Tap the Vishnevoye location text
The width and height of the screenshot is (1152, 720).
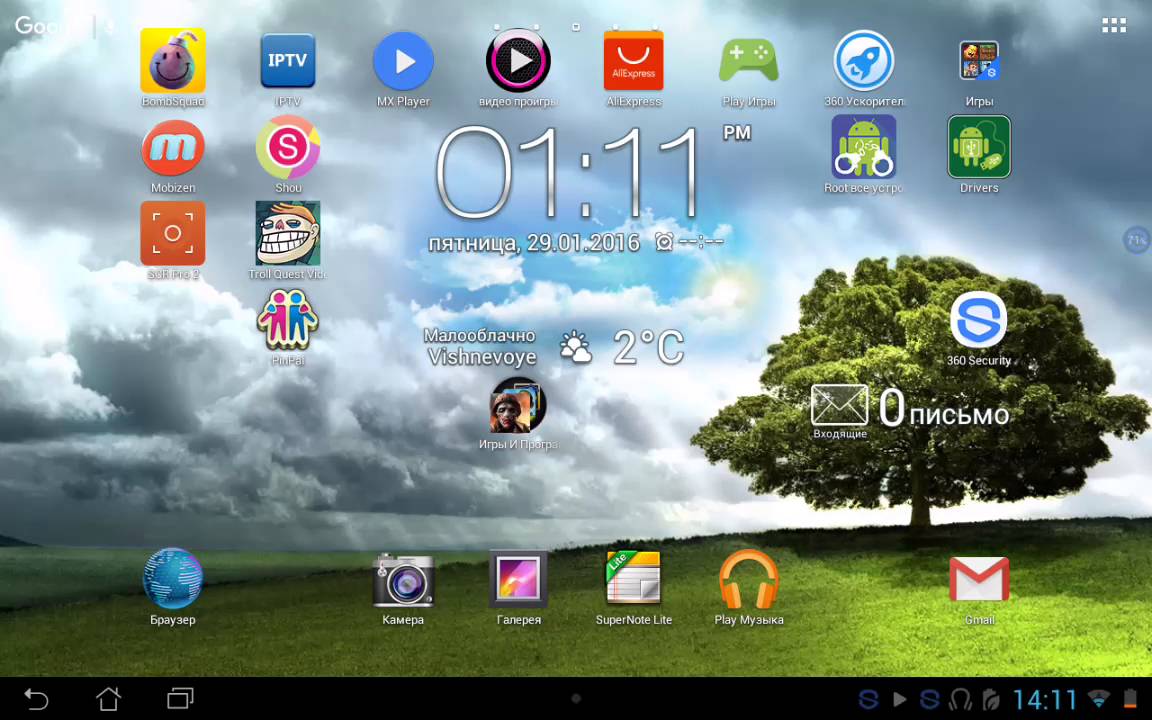(482, 357)
